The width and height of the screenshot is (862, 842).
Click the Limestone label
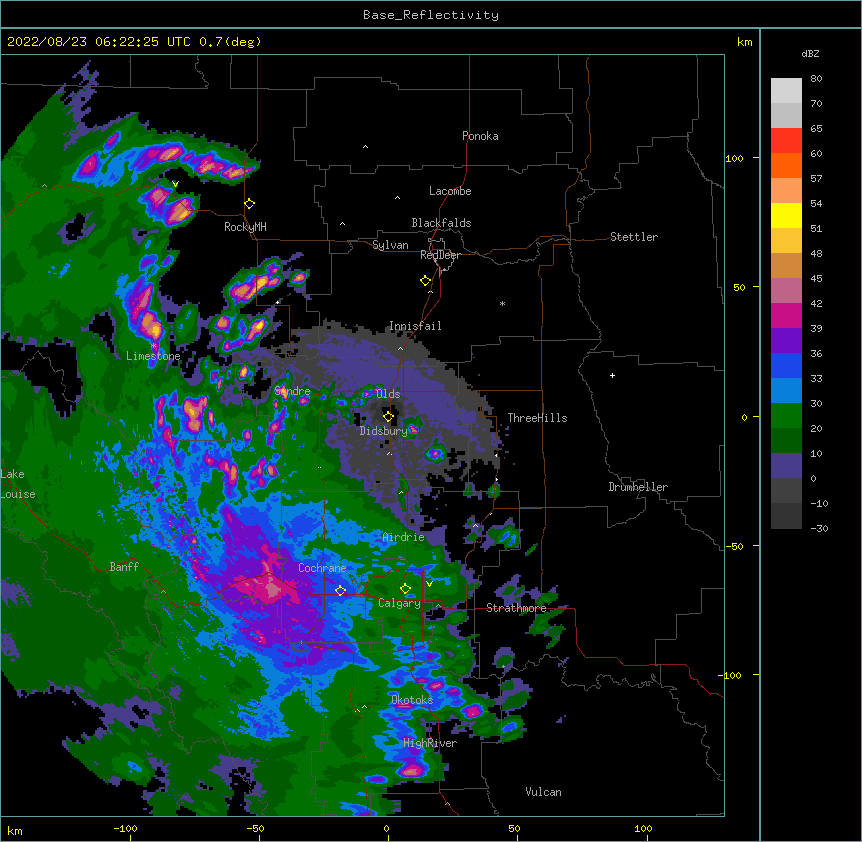(x=153, y=356)
